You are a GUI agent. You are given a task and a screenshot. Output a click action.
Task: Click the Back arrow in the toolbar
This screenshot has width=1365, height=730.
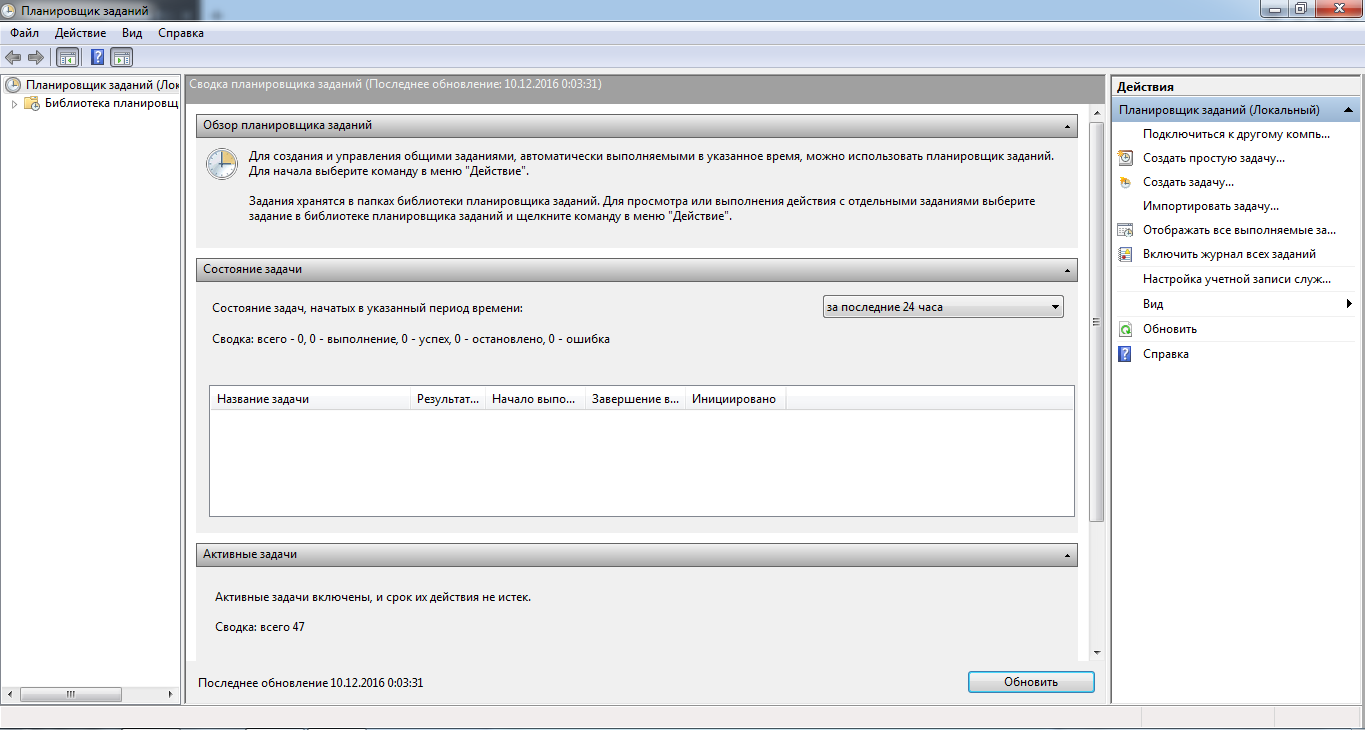(x=13, y=57)
